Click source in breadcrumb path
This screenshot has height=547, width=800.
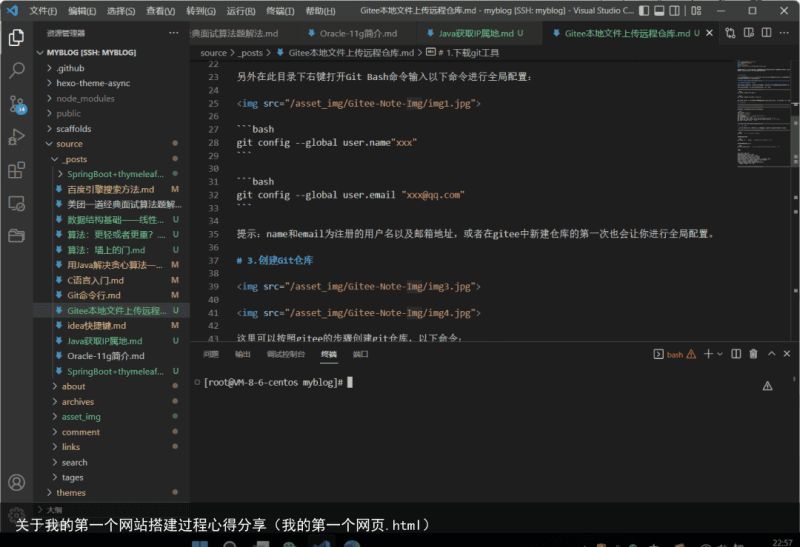213,53
